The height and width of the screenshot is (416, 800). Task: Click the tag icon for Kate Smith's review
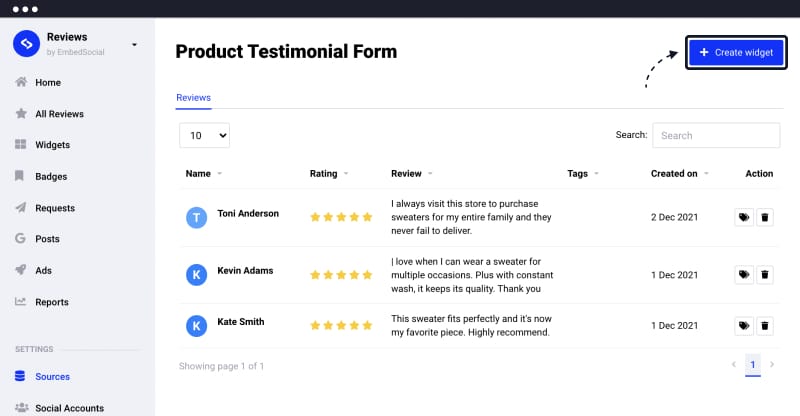pos(744,326)
